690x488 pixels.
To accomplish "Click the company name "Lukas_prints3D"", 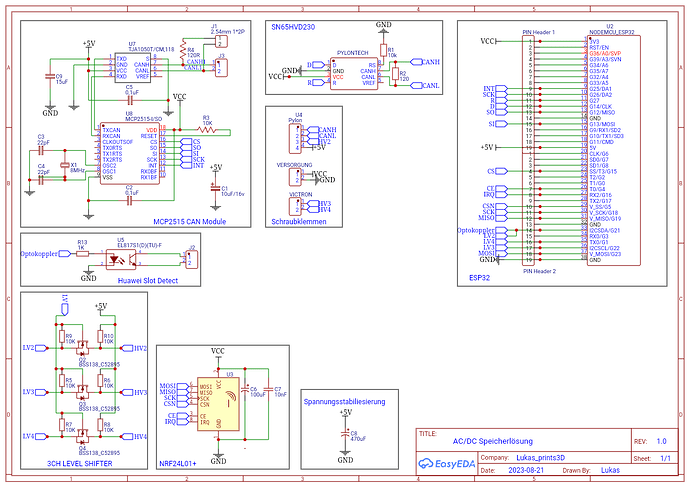I will (540, 458).
